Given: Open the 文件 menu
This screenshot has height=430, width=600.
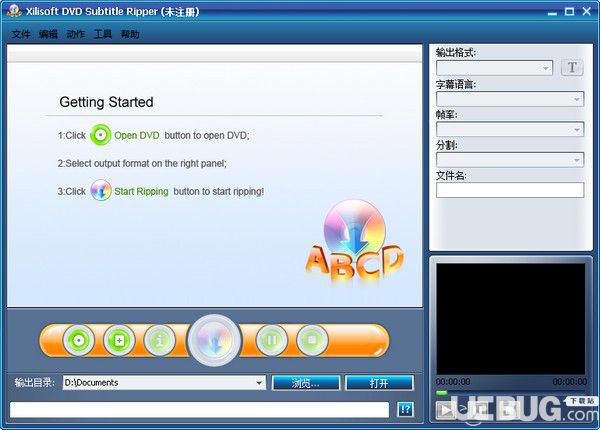Looking at the screenshot, I should tap(21, 34).
